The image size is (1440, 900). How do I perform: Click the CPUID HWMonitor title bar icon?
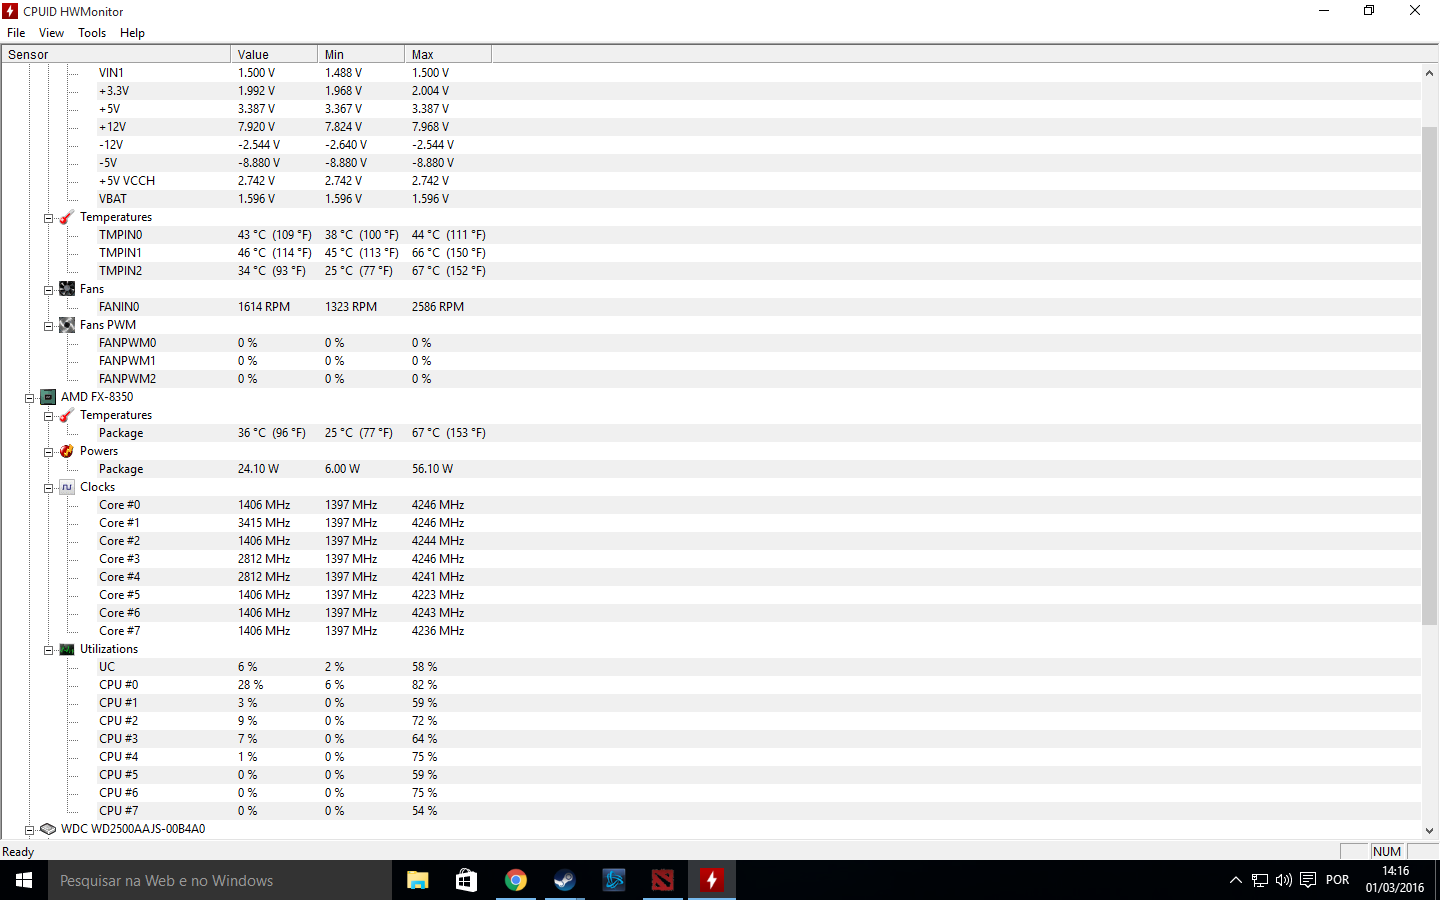tap(11, 11)
